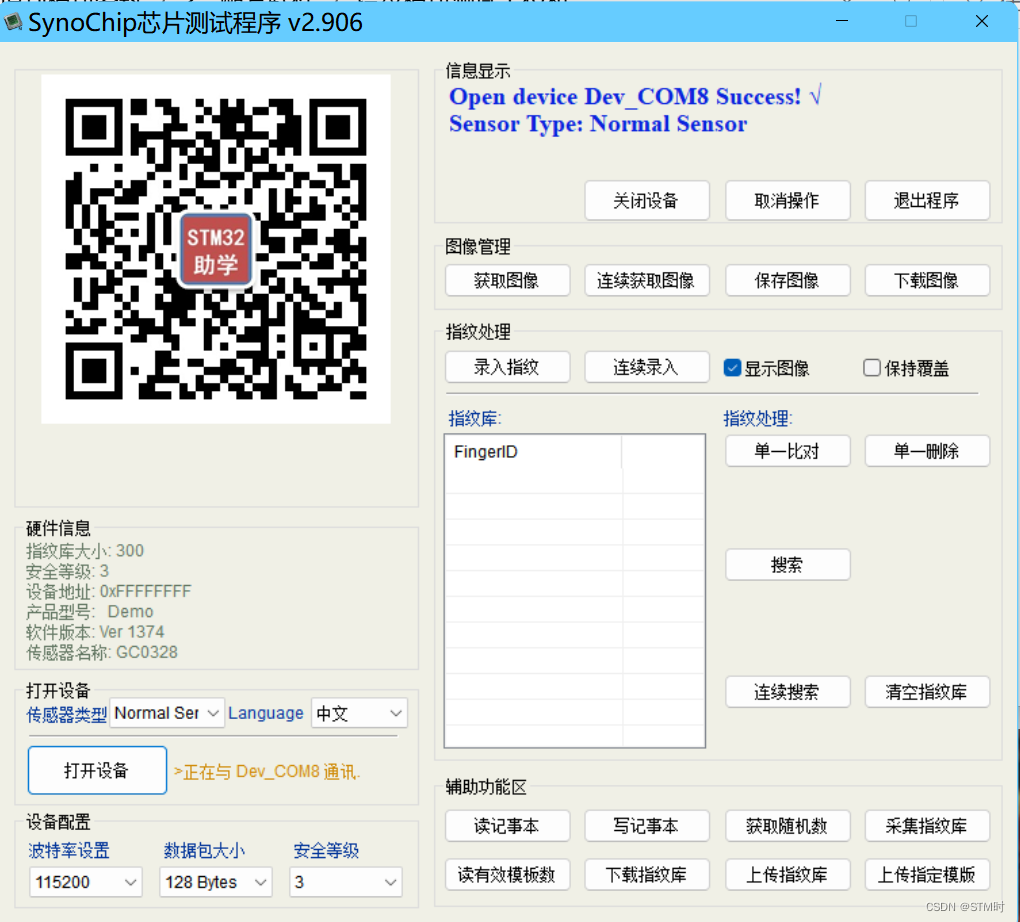Click the 读有效模板数 button
This screenshot has height=922, width=1020.
coord(507,875)
